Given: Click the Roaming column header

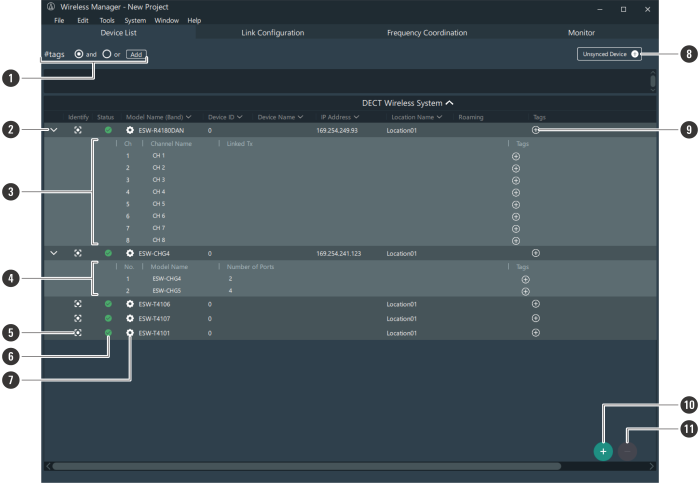Looking at the screenshot, I should click(x=471, y=117).
